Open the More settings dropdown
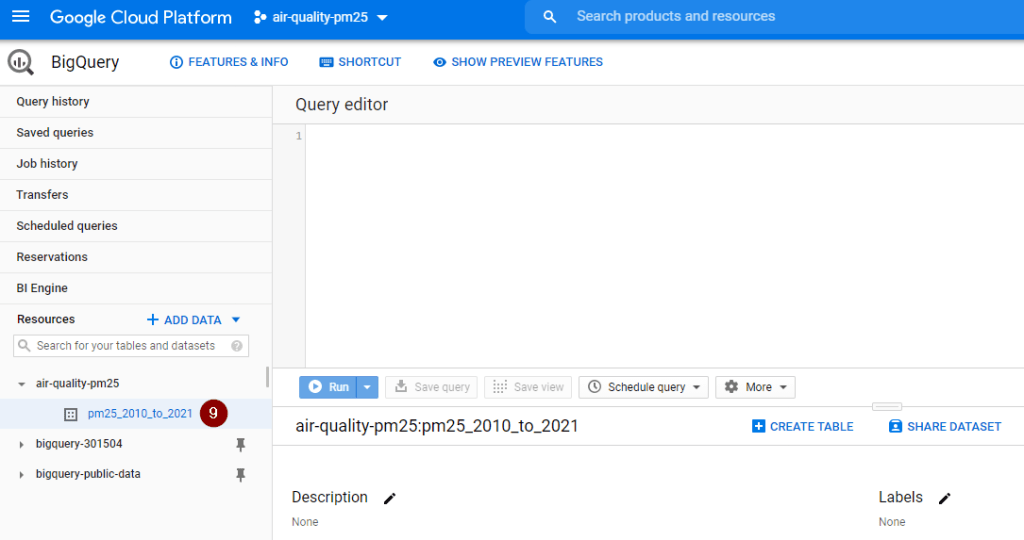This screenshot has width=1024, height=540. [x=755, y=387]
